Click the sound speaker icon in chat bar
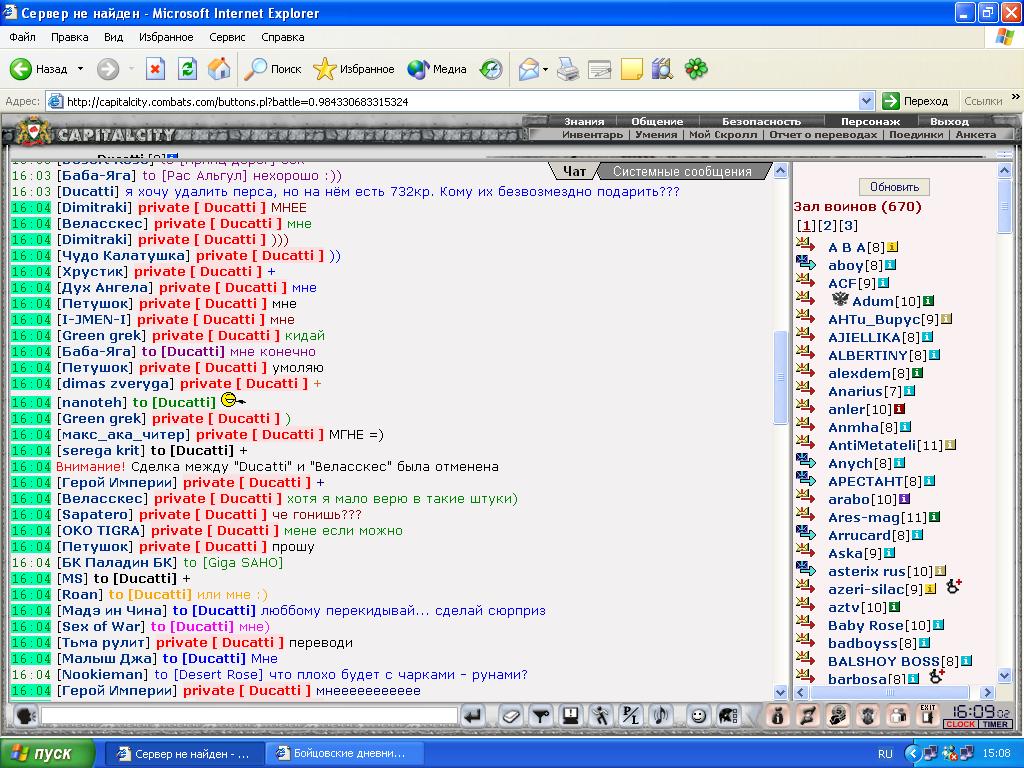1024x768 pixels. (x=660, y=716)
